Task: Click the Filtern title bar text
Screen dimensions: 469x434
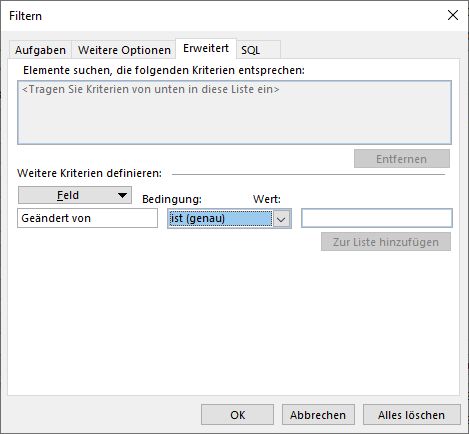Action: pos(25,16)
